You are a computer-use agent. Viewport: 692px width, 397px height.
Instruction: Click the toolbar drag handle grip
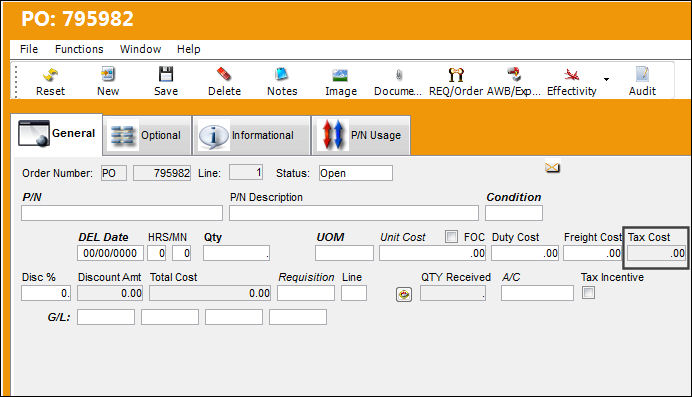pyautogui.click(x=16, y=81)
